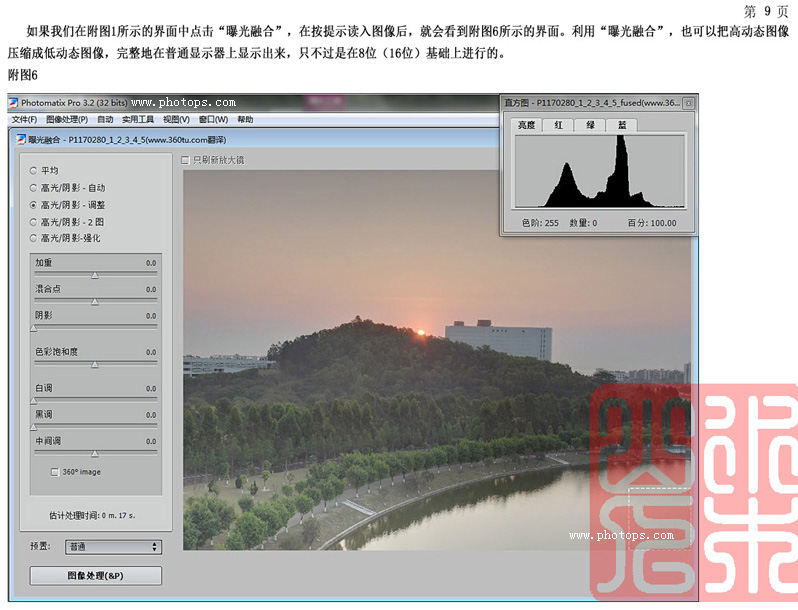Click the 中间调 slider handle
This screenshot has width=798, height=610.
95,454
